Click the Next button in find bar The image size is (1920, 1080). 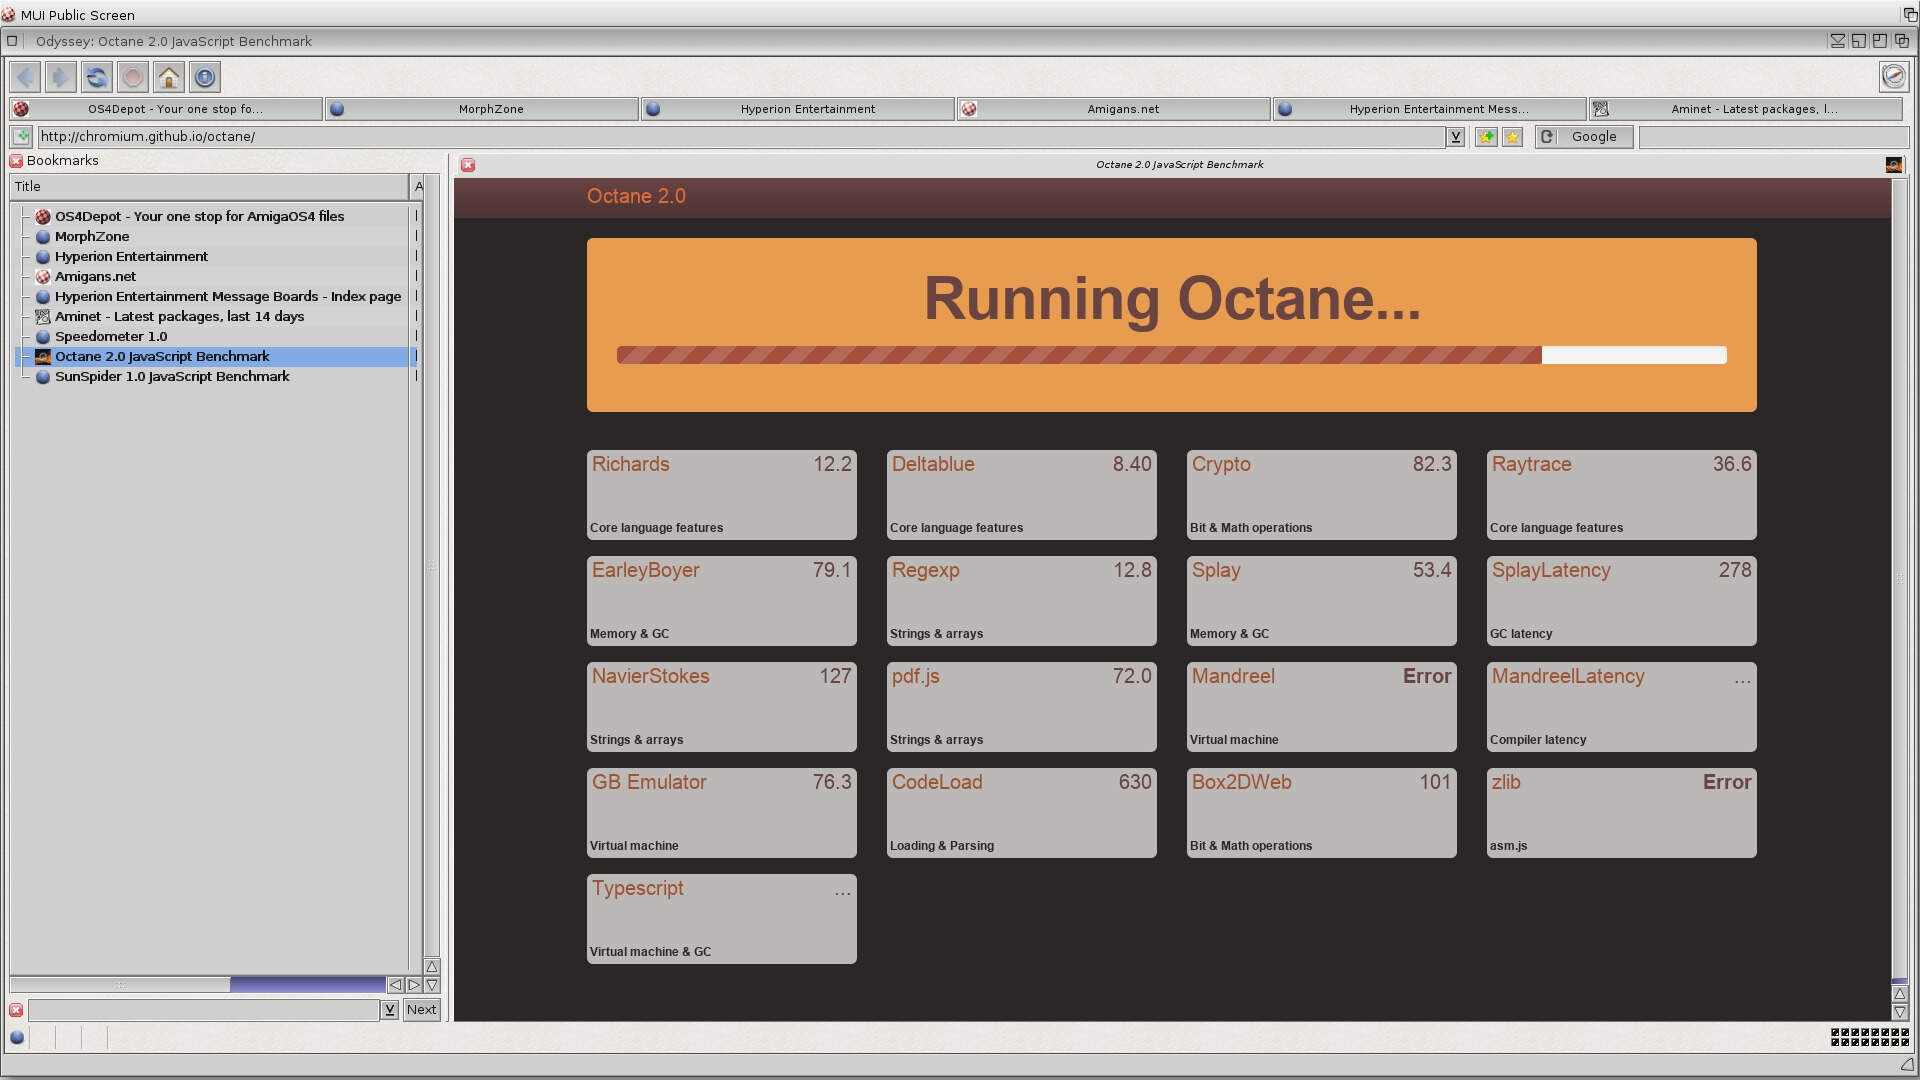coord(421,1010)
